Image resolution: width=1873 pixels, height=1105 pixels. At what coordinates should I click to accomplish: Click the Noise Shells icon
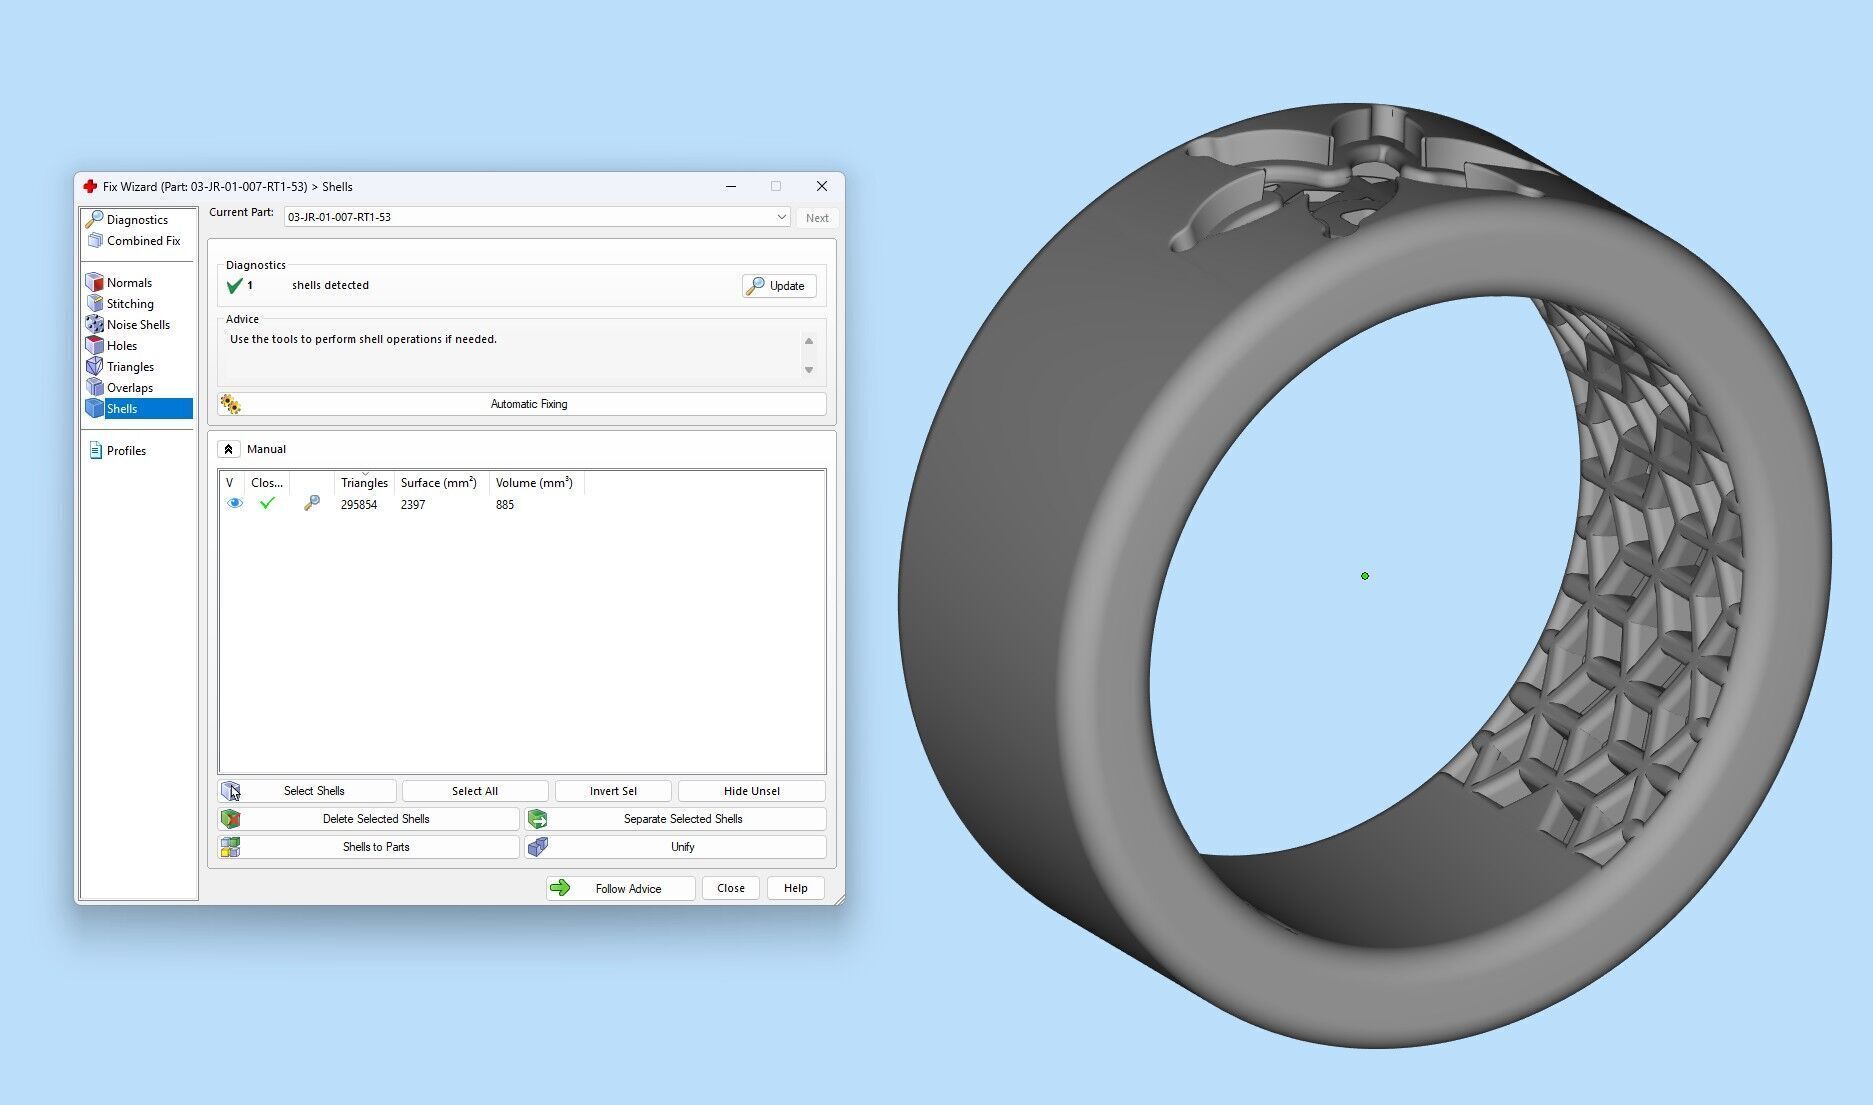pos(95,325)
